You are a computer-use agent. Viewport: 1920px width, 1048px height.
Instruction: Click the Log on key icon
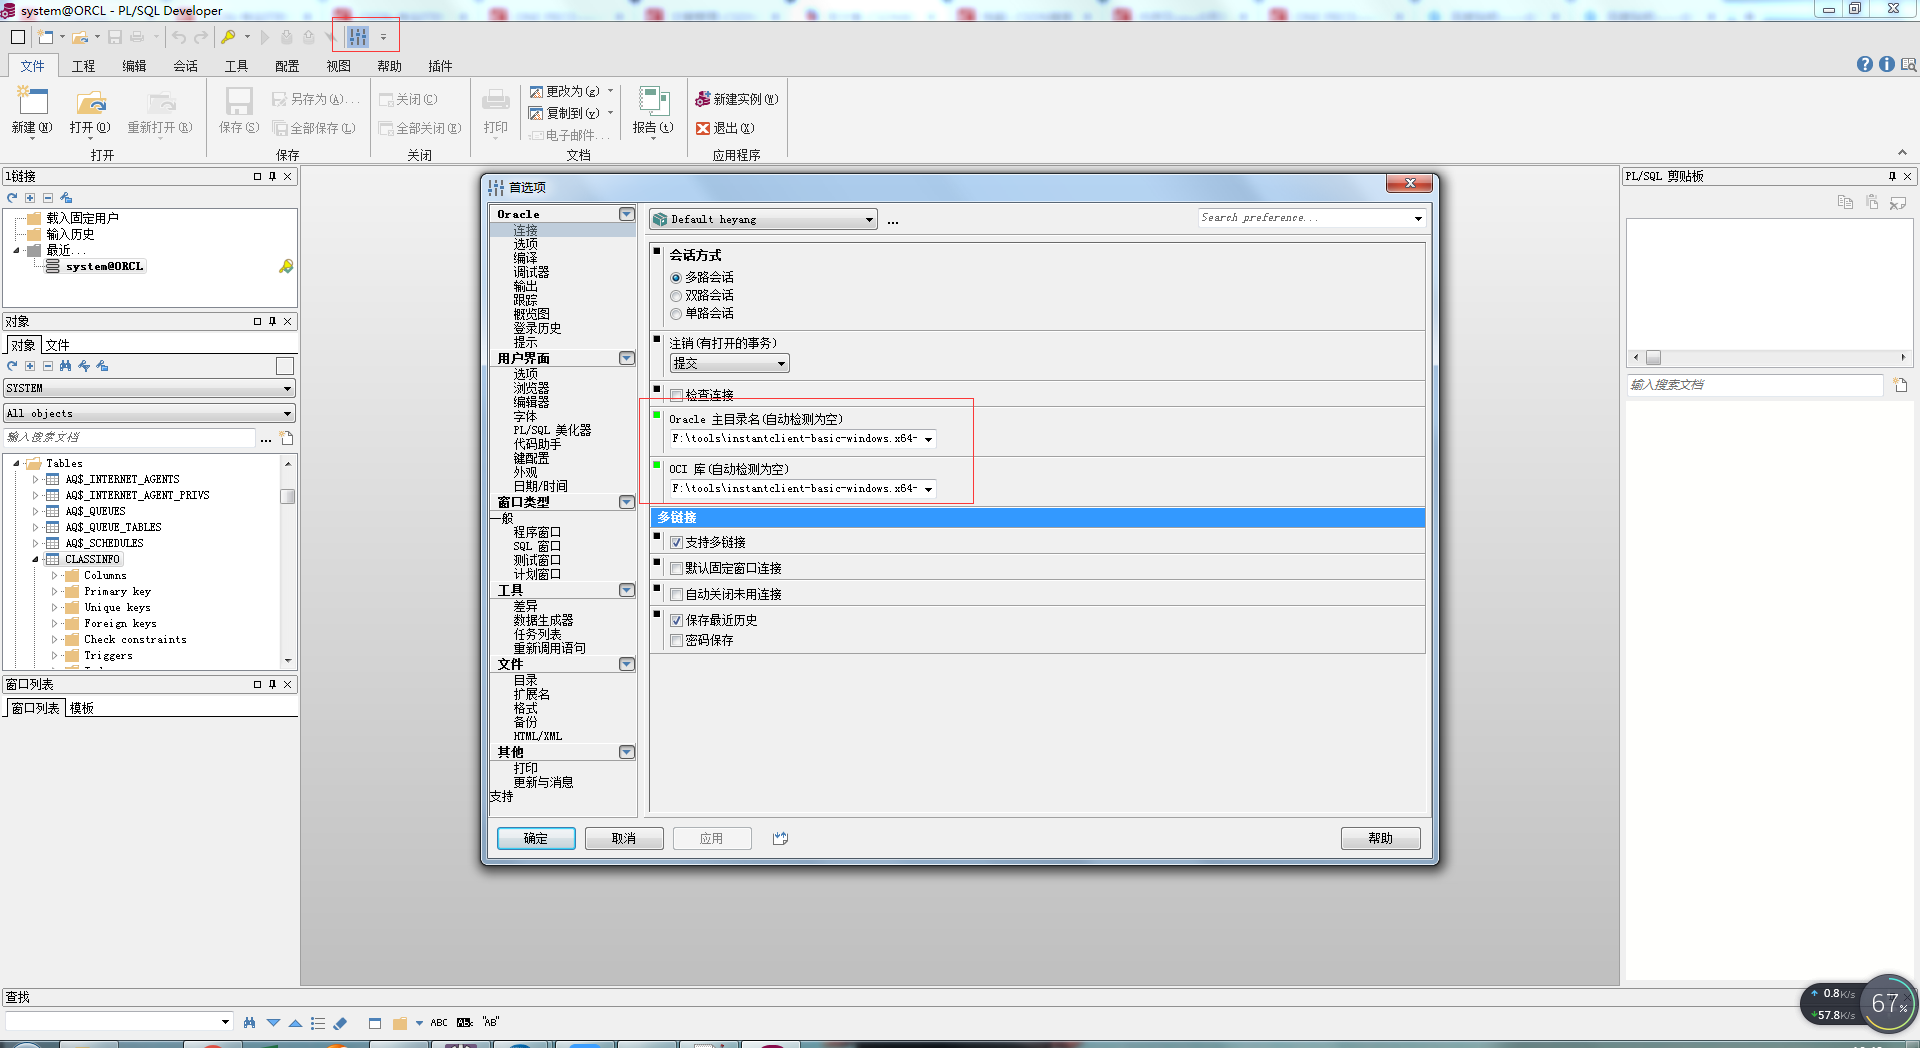click(x=228, y=37)
